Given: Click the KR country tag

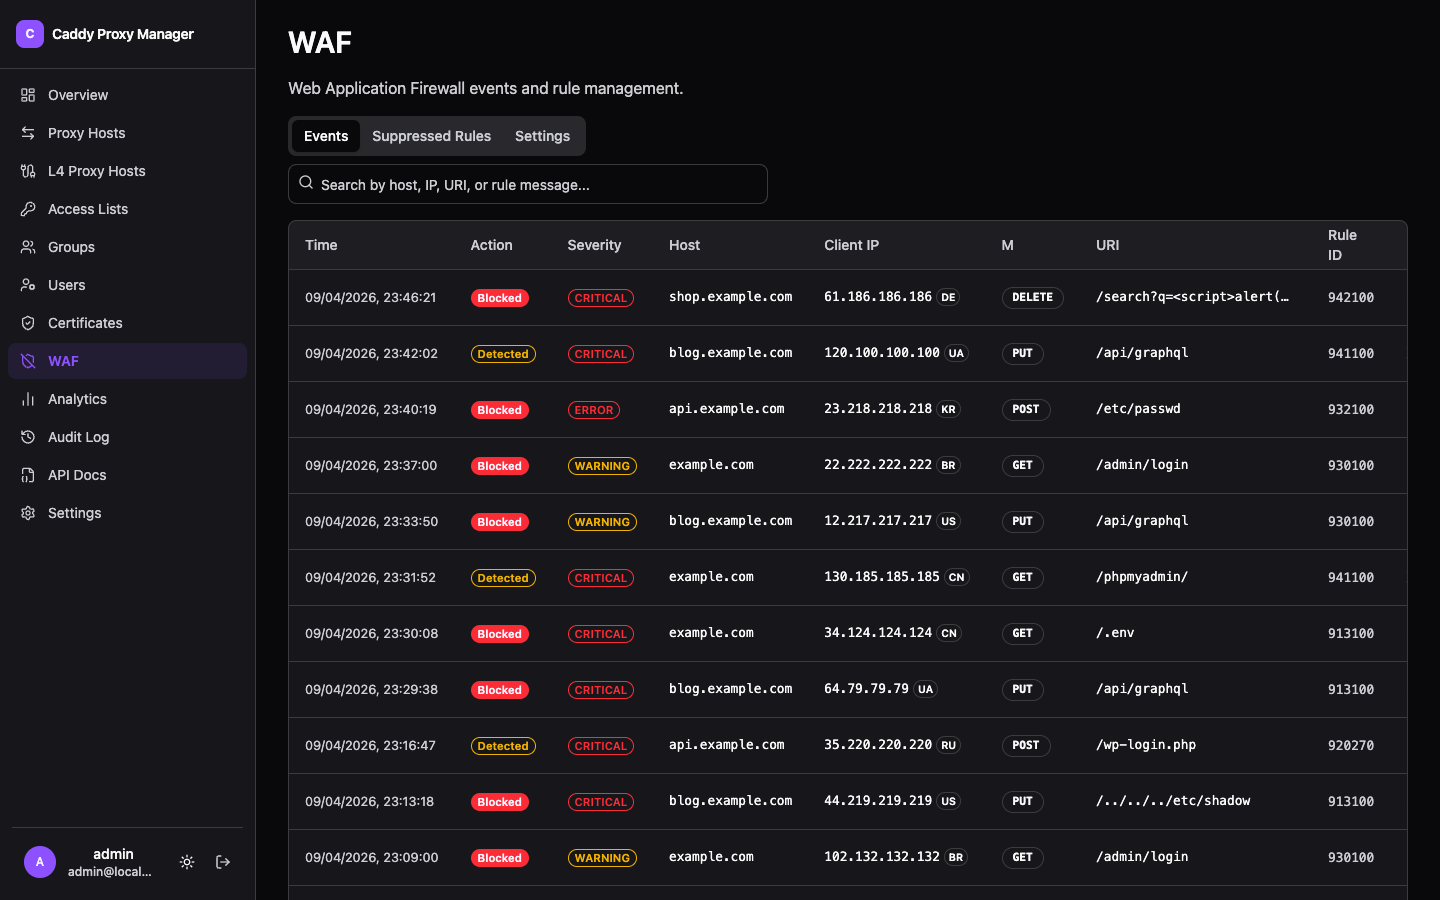Looking at the screenshot, I should click(948, 409).
